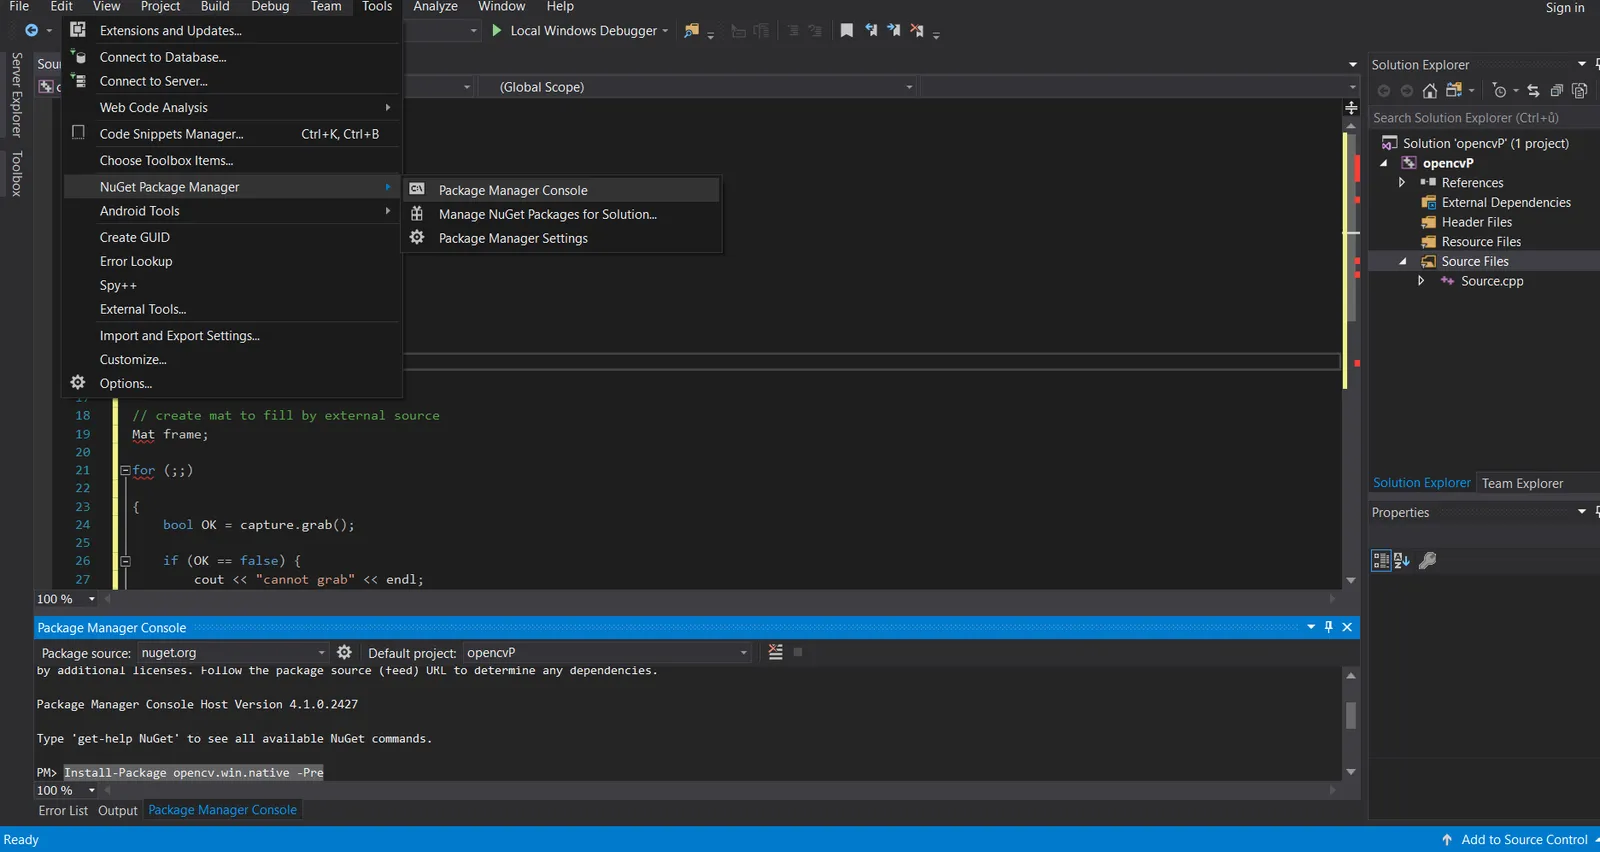Open the Web Code Analysis submenu
1600x852 pixels.
coord(232,107)
